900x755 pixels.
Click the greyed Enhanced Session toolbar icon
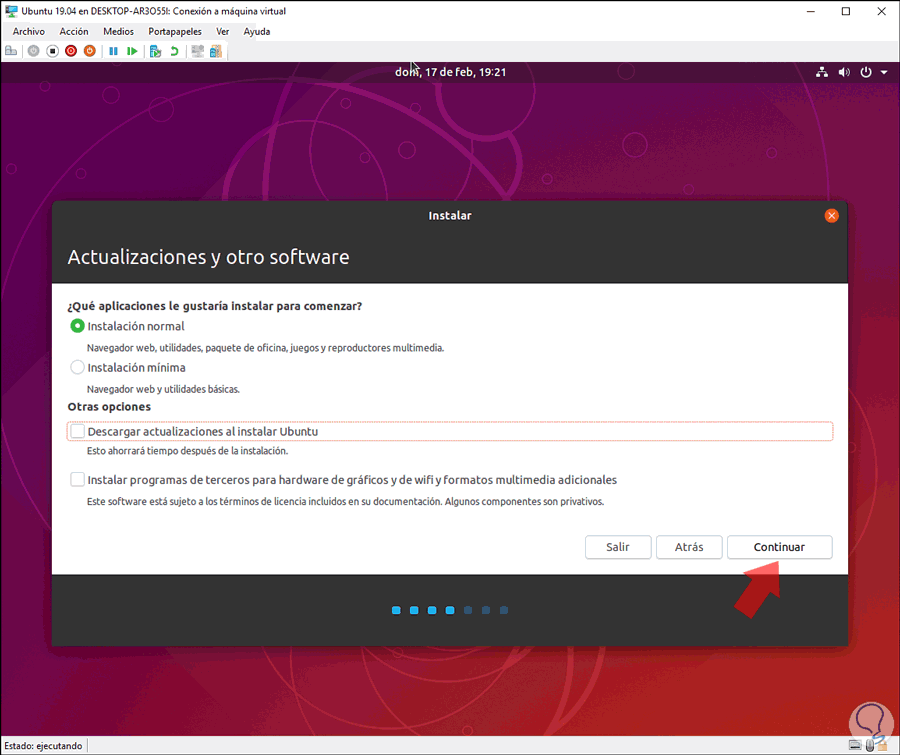(197, 51)
